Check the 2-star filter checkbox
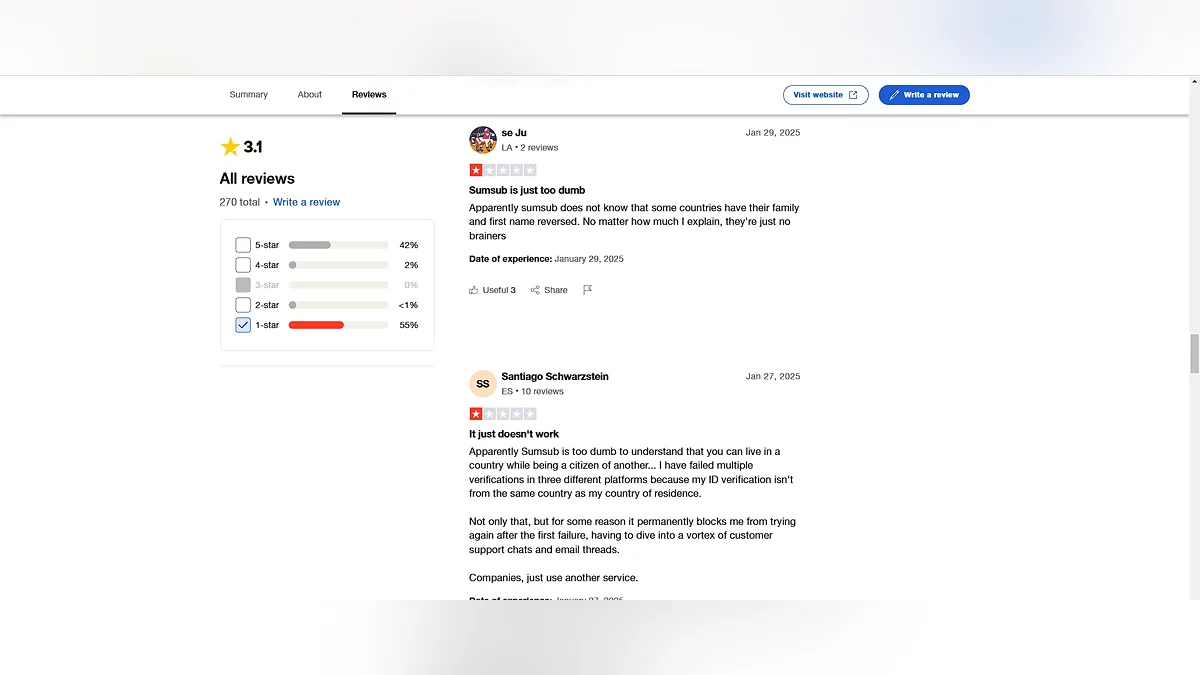Screen dimensions: 1200x675 point(243,305)
